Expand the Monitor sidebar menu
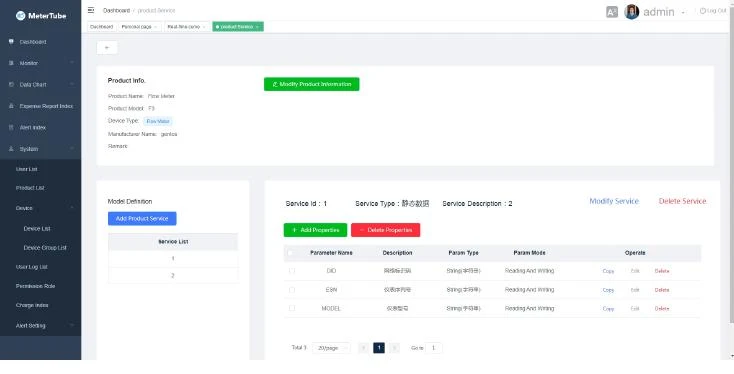This screenshot has width=734, height=374. (x=40, y=63)
